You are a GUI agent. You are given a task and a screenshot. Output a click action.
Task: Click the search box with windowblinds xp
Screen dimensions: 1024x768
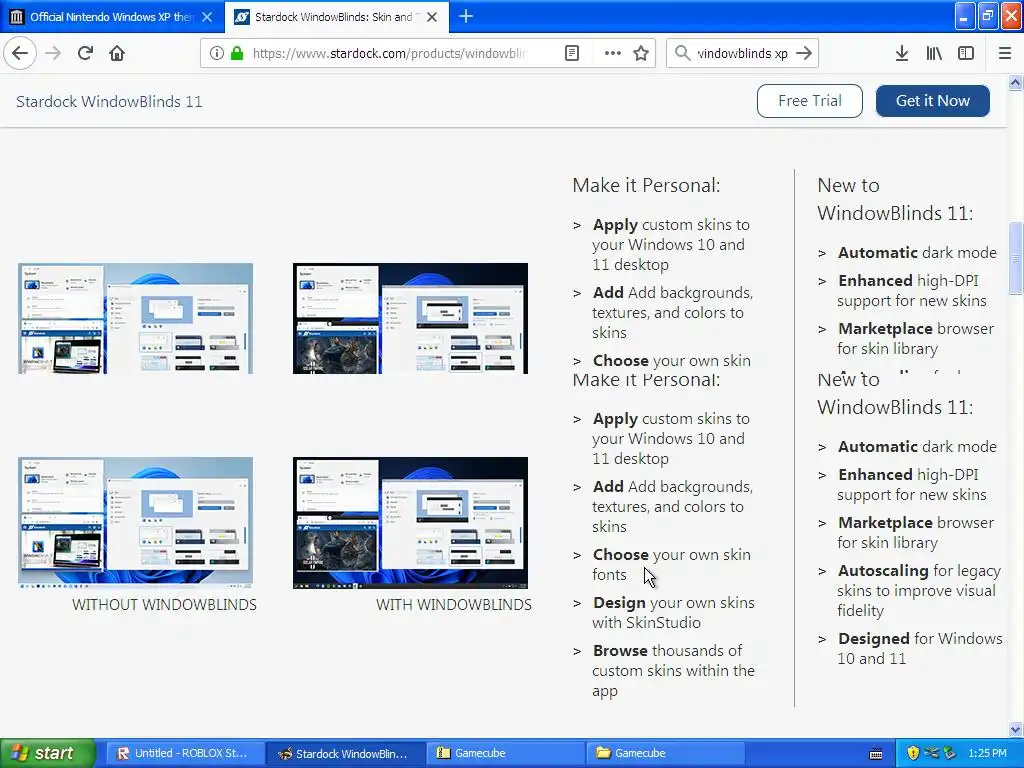click(742, 53)
